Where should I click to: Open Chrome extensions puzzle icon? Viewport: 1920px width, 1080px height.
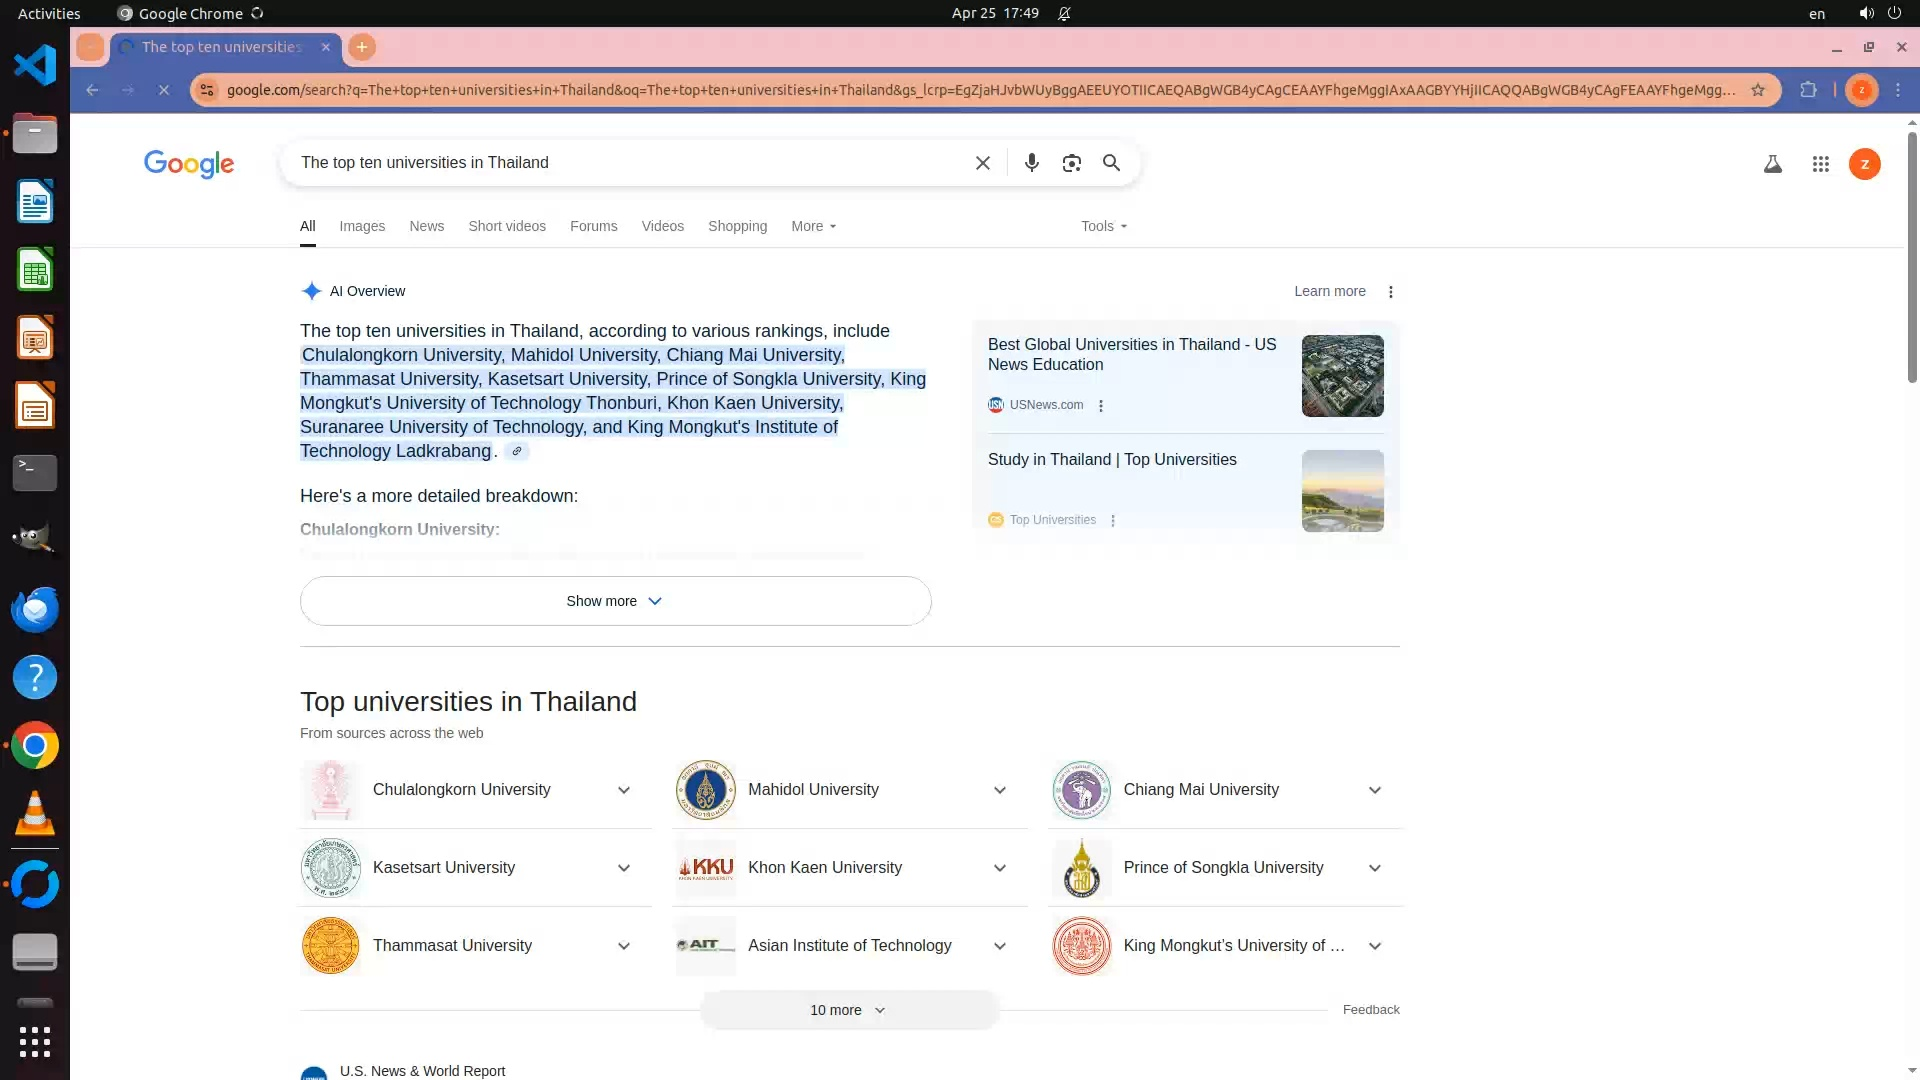1808,90
